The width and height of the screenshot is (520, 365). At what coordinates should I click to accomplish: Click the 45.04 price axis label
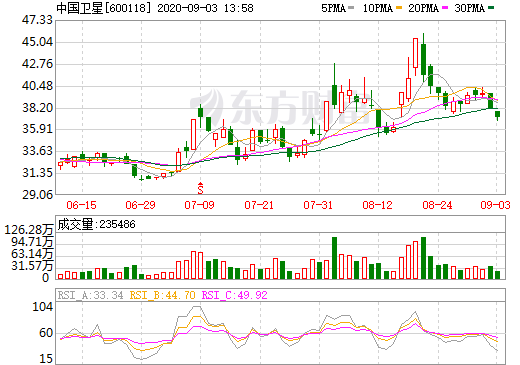coord(37,42)
